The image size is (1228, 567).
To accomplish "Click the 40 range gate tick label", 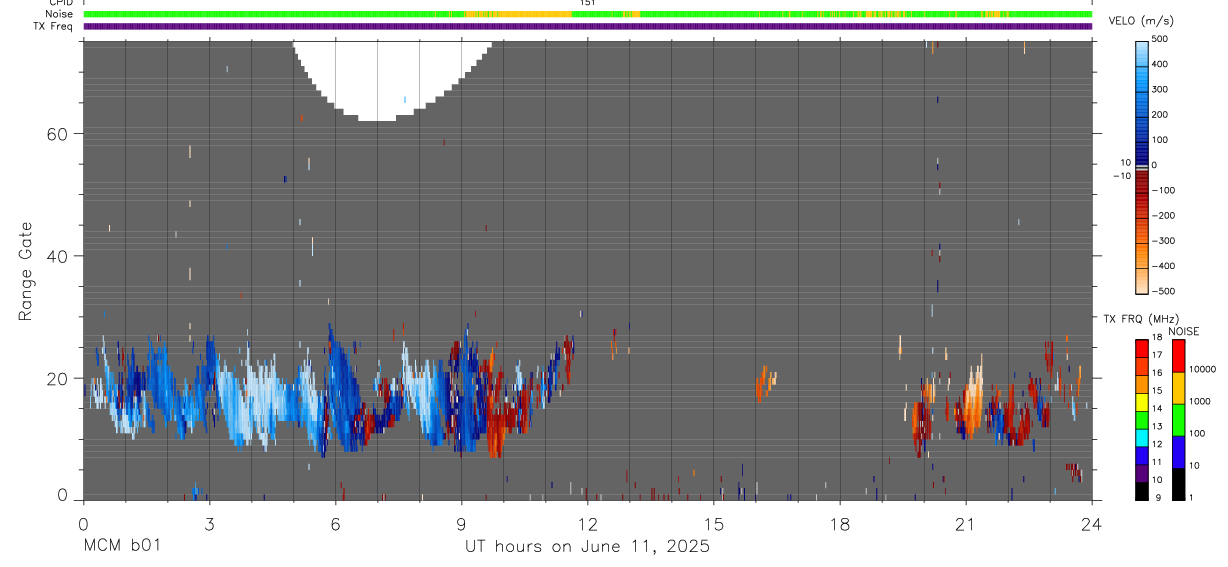I will pos(56,256).
